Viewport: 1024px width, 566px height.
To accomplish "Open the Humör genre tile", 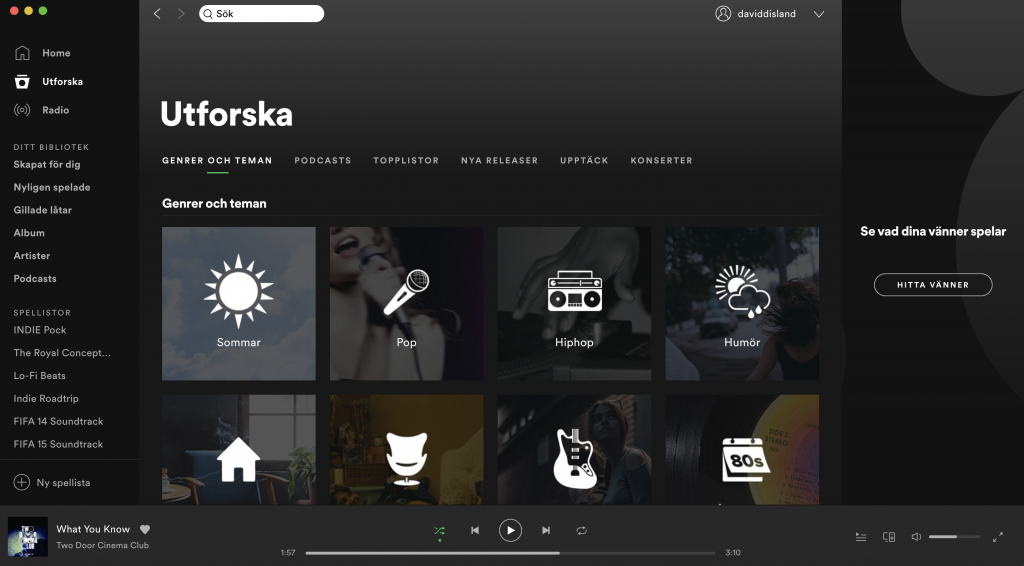I will coord(743,304).
